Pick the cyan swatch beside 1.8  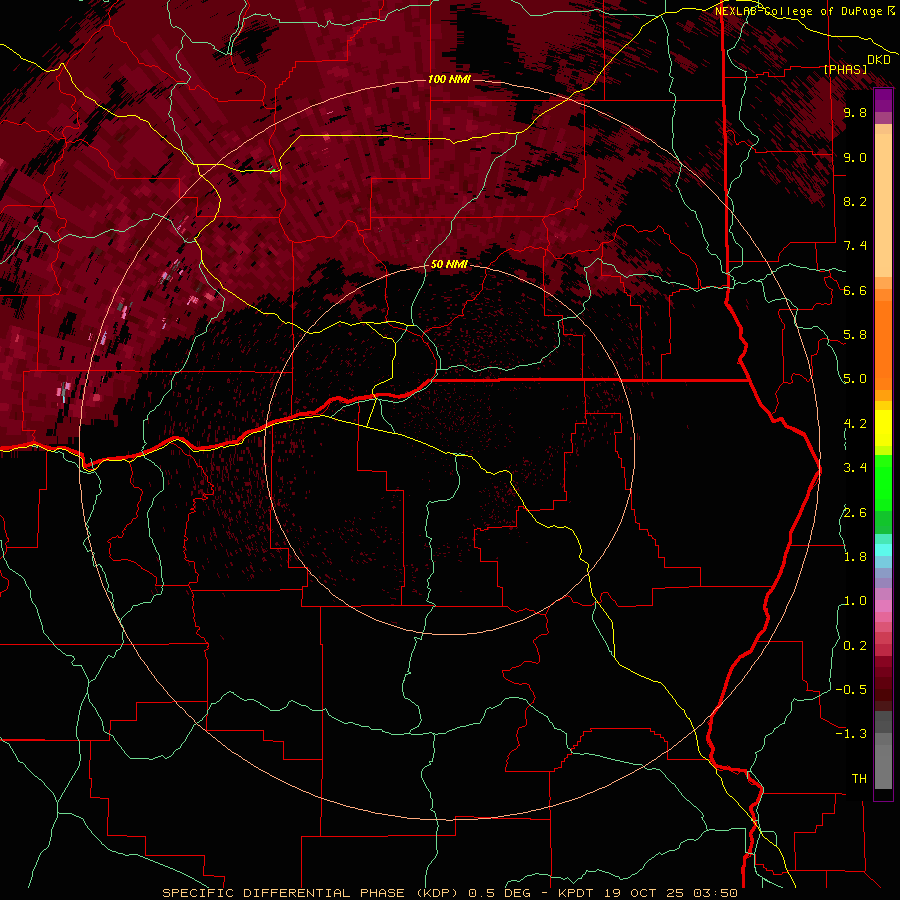click(x=883, y=550)
